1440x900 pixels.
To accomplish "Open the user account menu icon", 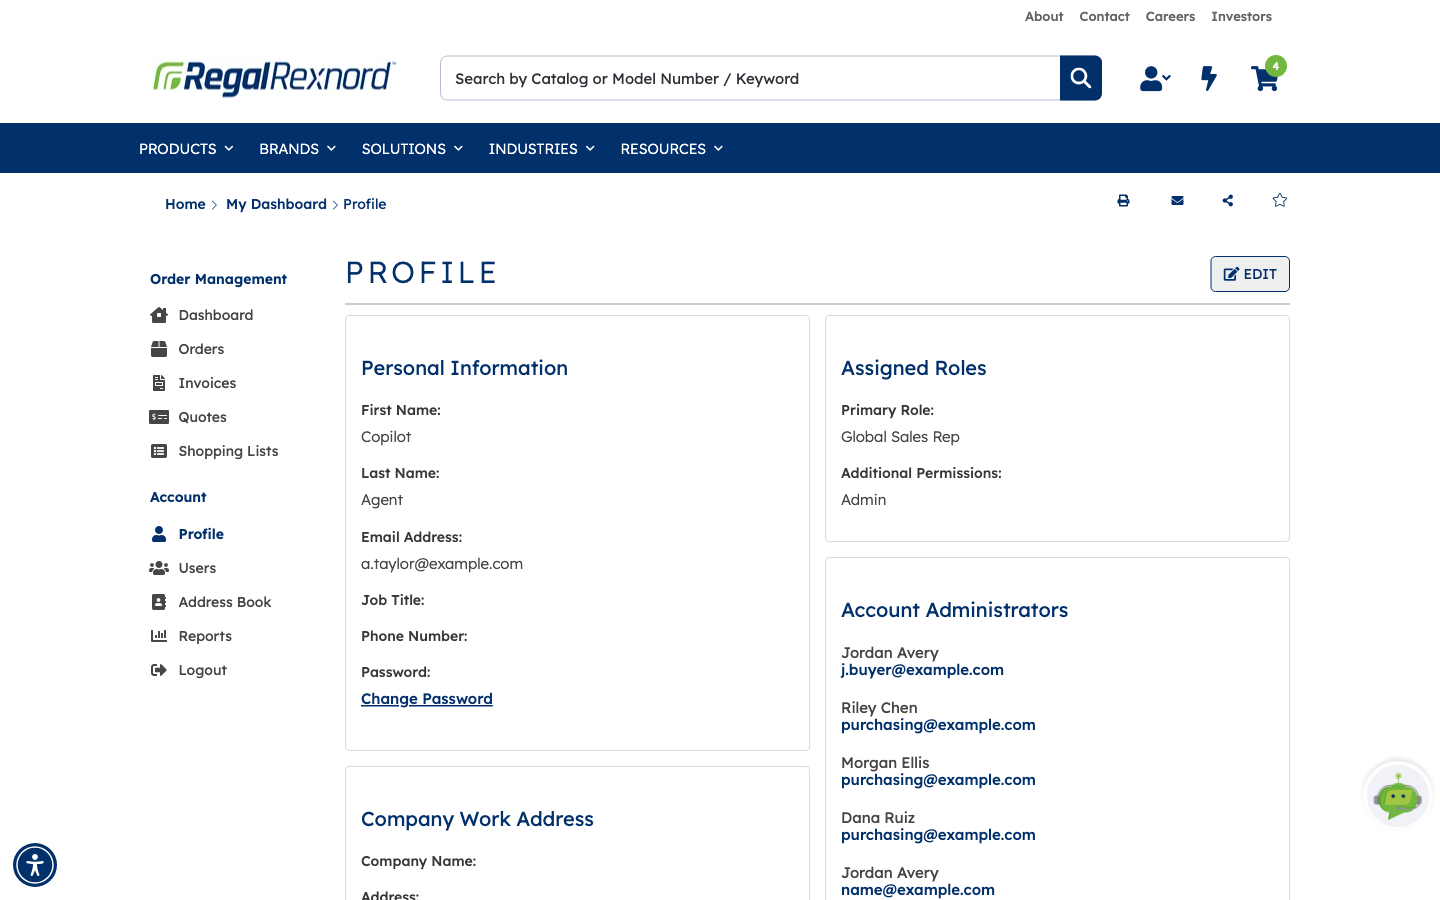I will coord(1155,78).
